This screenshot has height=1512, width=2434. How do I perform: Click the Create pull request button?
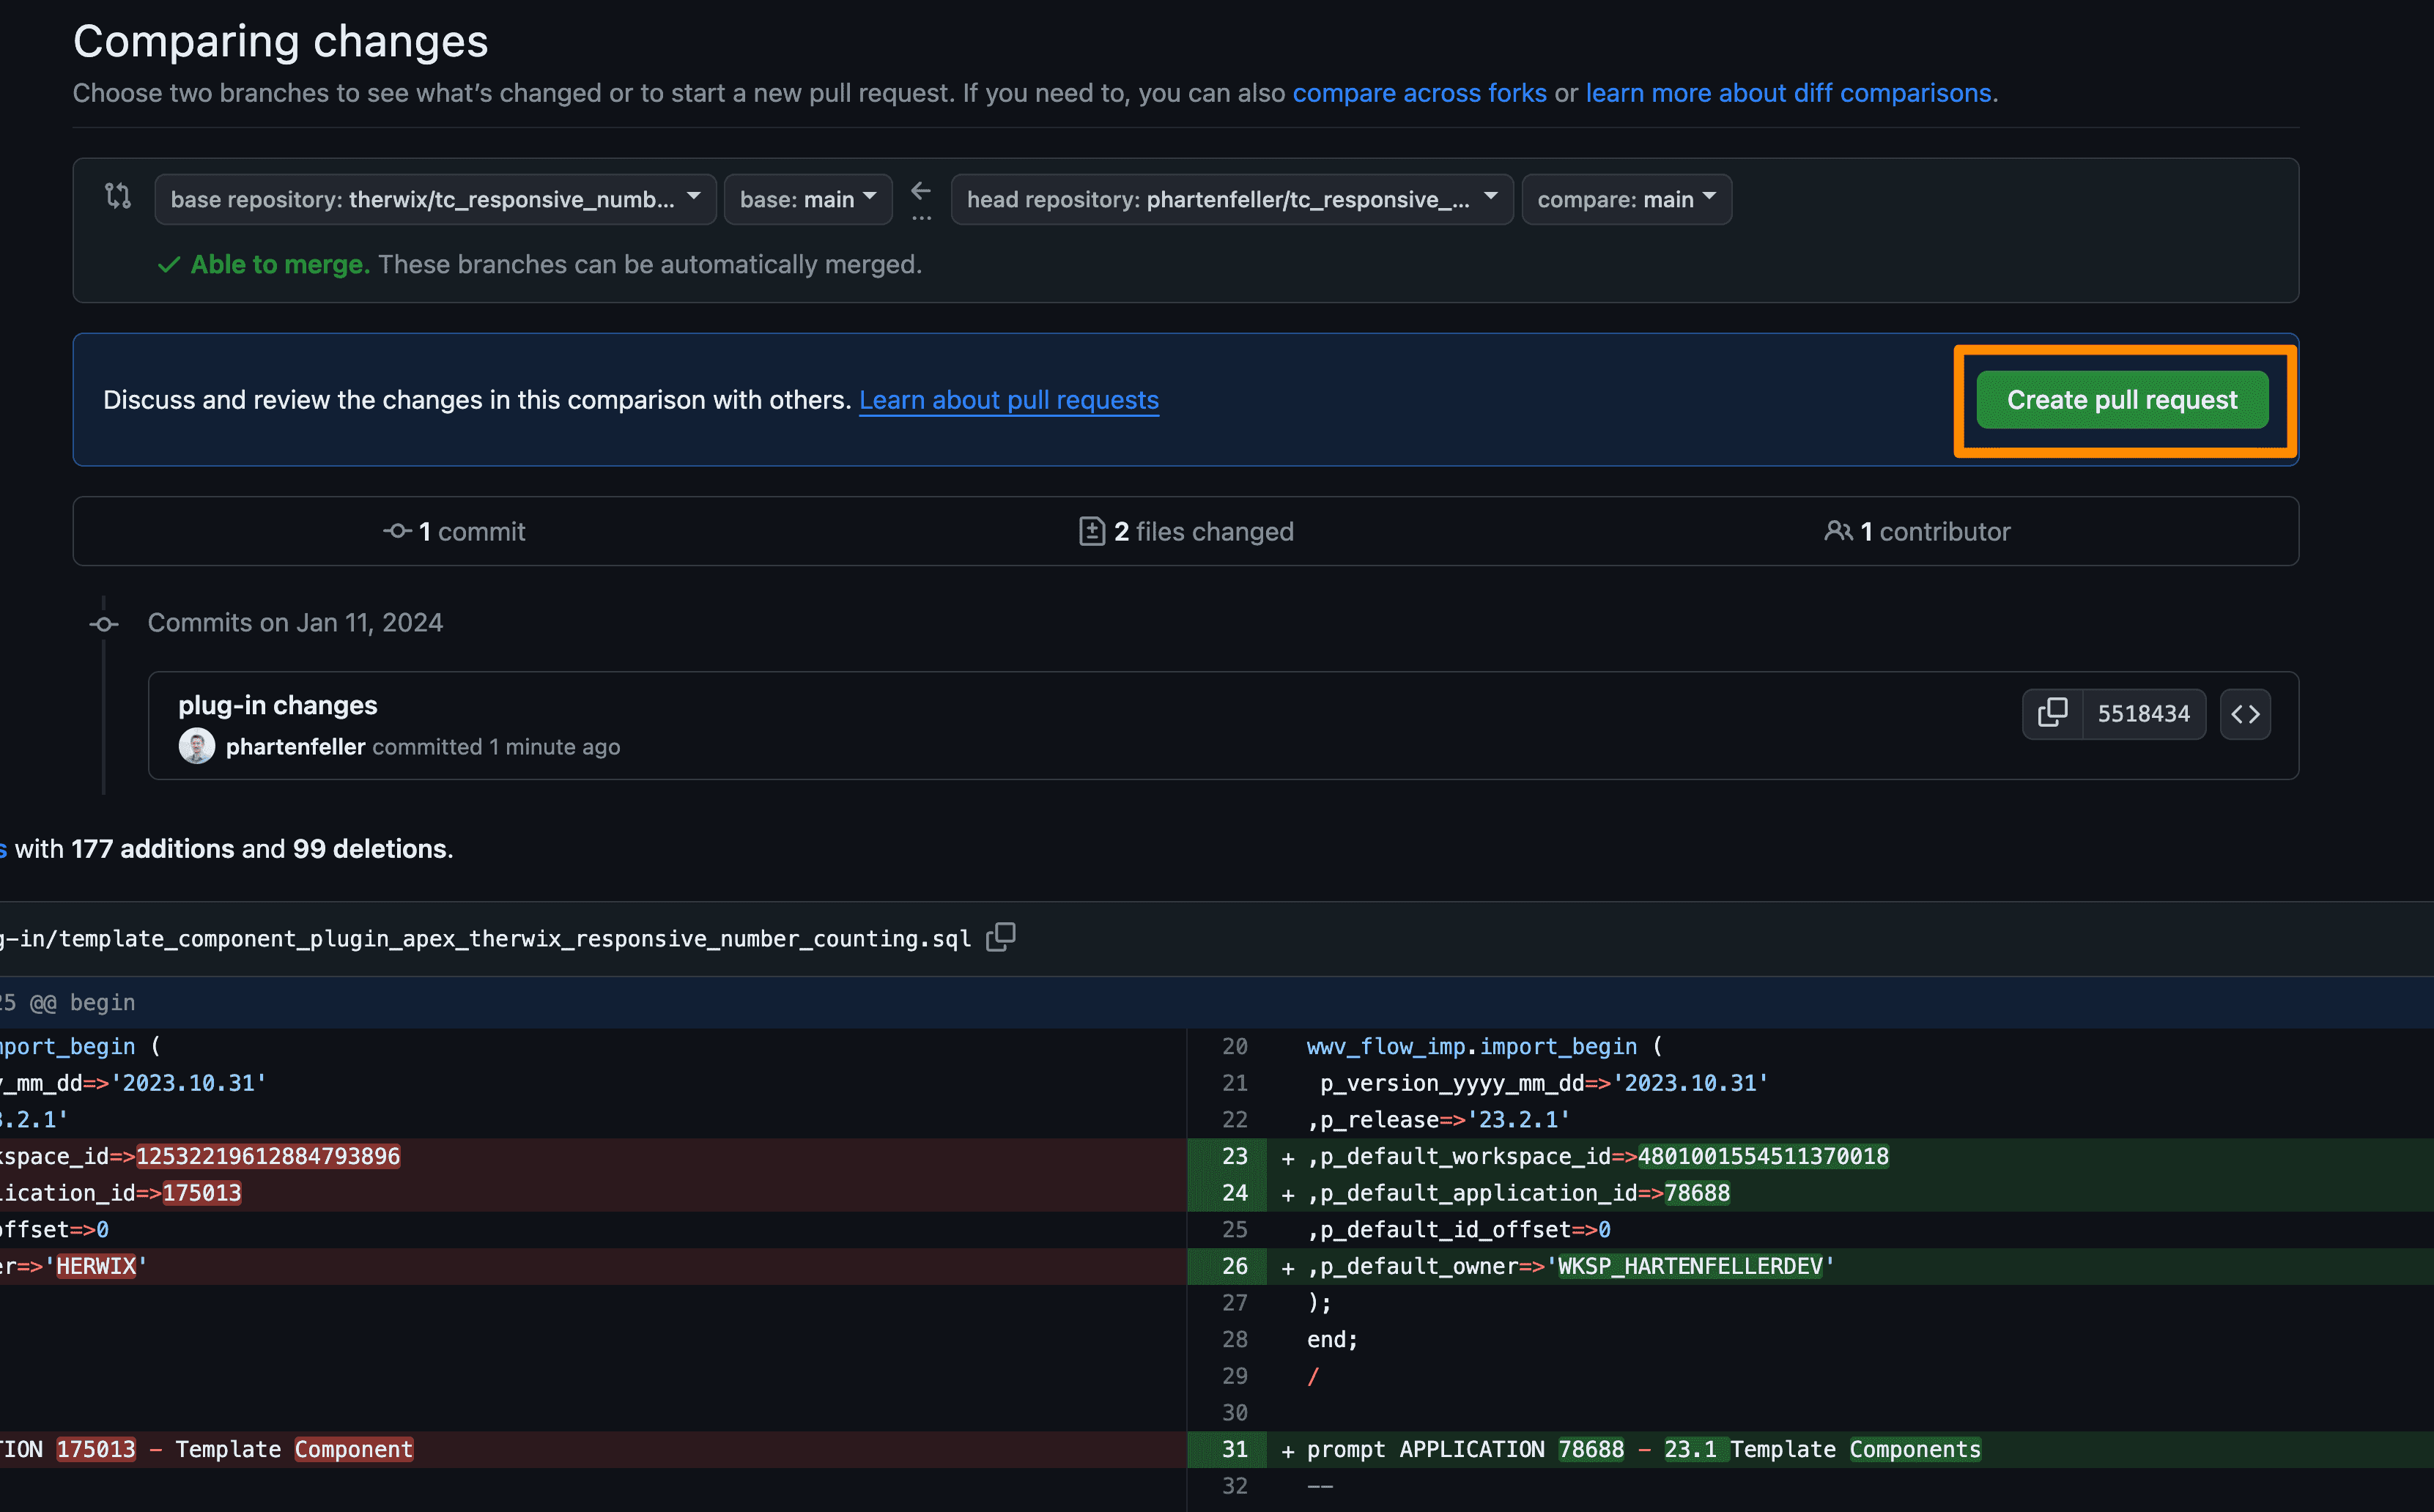coord(2122,399)
